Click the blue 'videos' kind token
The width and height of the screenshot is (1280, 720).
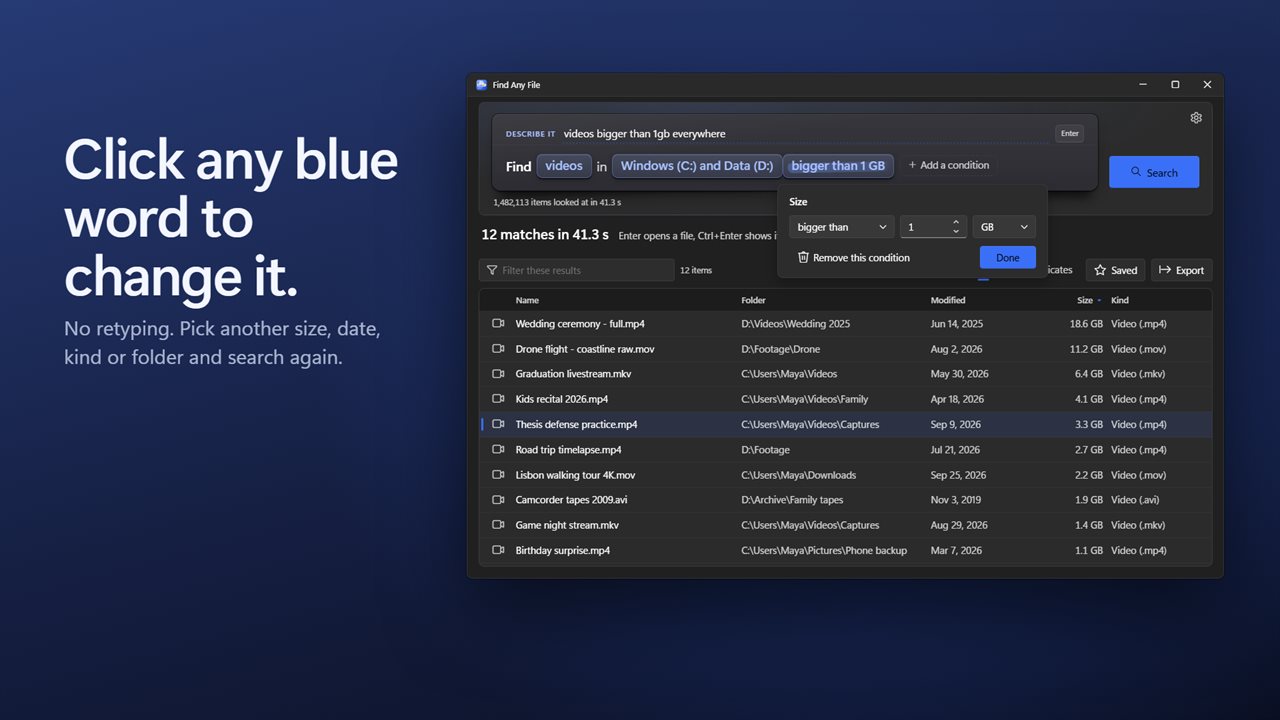(564, 166)
